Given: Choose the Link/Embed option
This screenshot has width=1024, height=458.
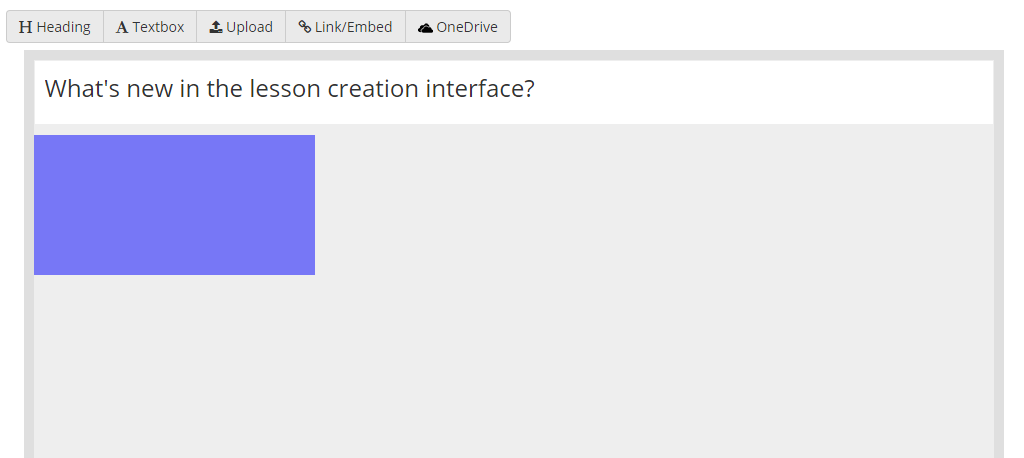Looking at the screenshot, I should 345,27.
